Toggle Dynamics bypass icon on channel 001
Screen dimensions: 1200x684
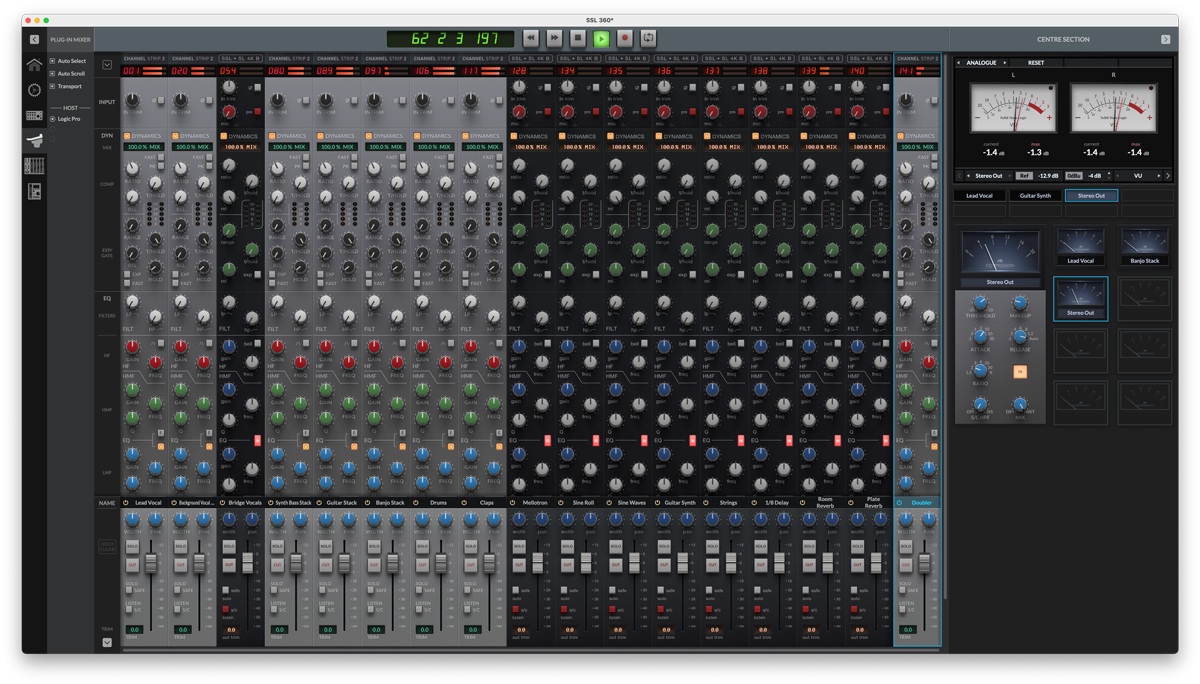[127, 136]
